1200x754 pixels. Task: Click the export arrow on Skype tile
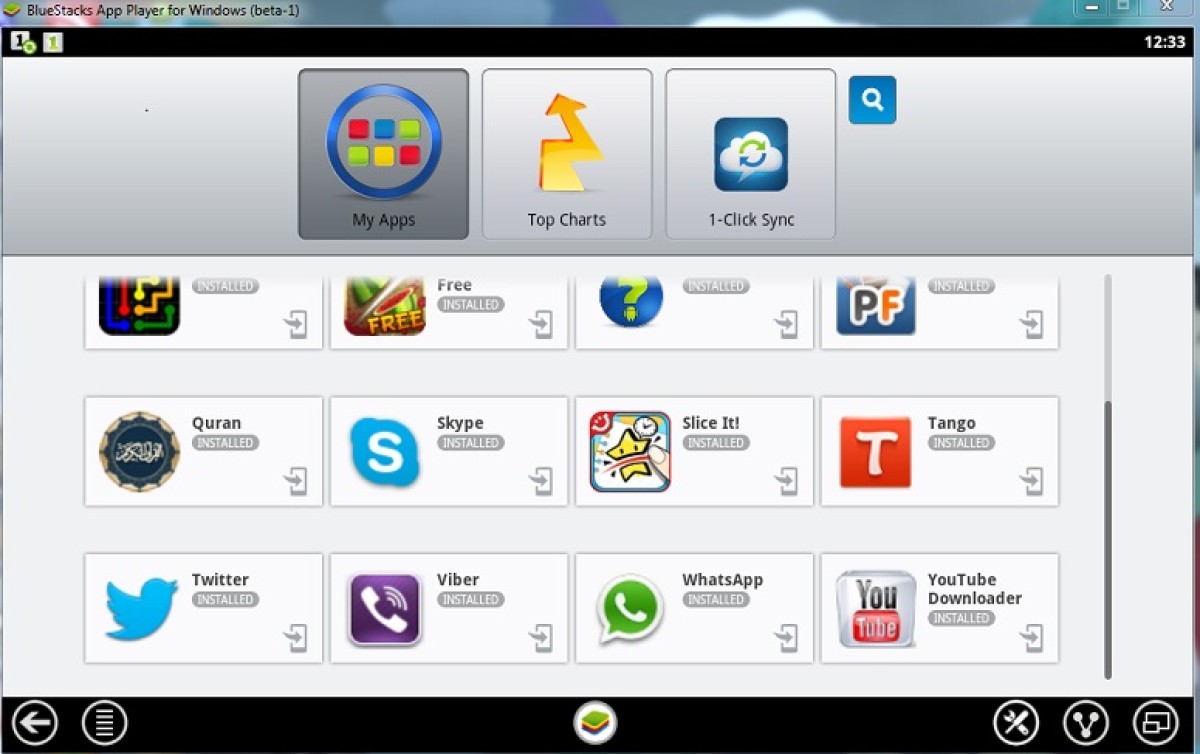pos(541,481)
